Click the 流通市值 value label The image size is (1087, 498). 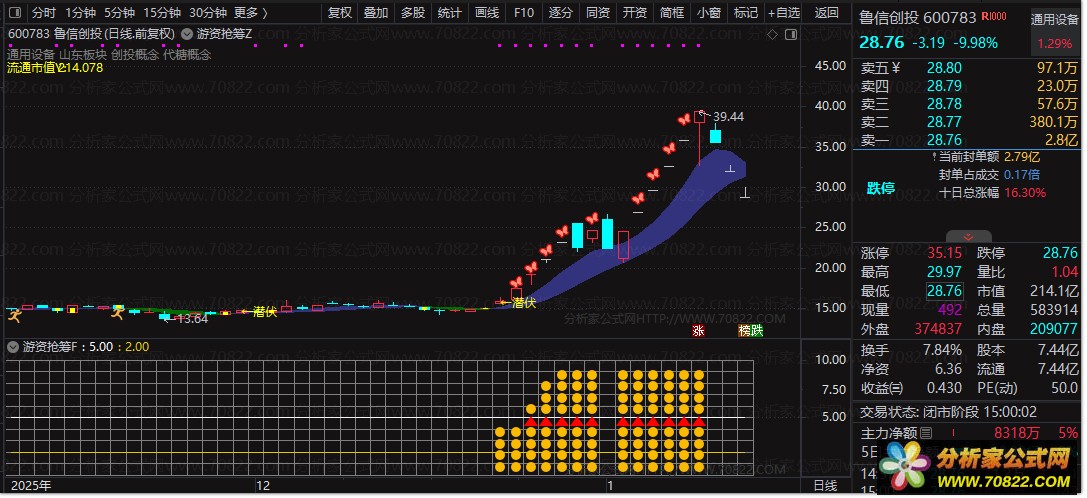(x=55, y=68)
